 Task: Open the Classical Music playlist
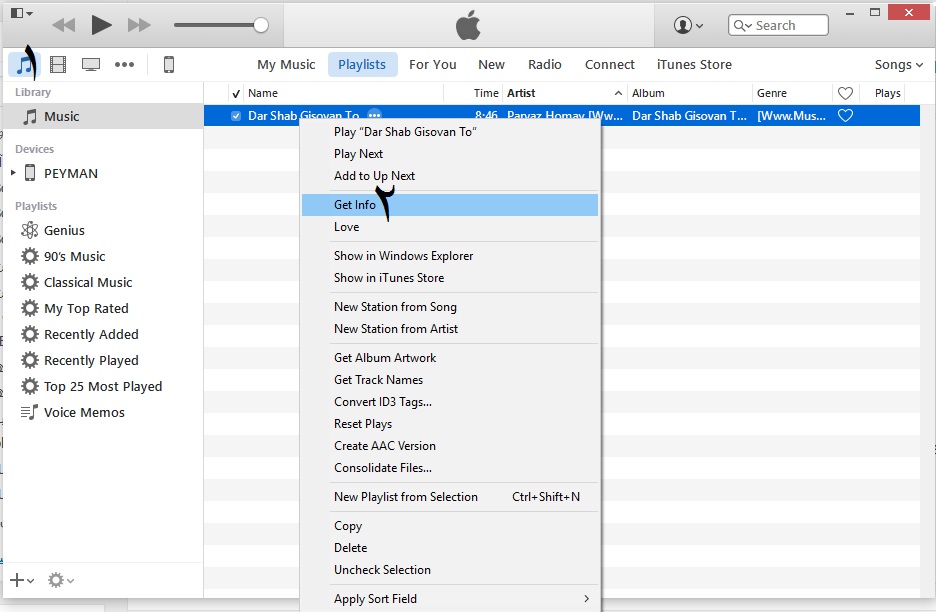coord(88,282)
